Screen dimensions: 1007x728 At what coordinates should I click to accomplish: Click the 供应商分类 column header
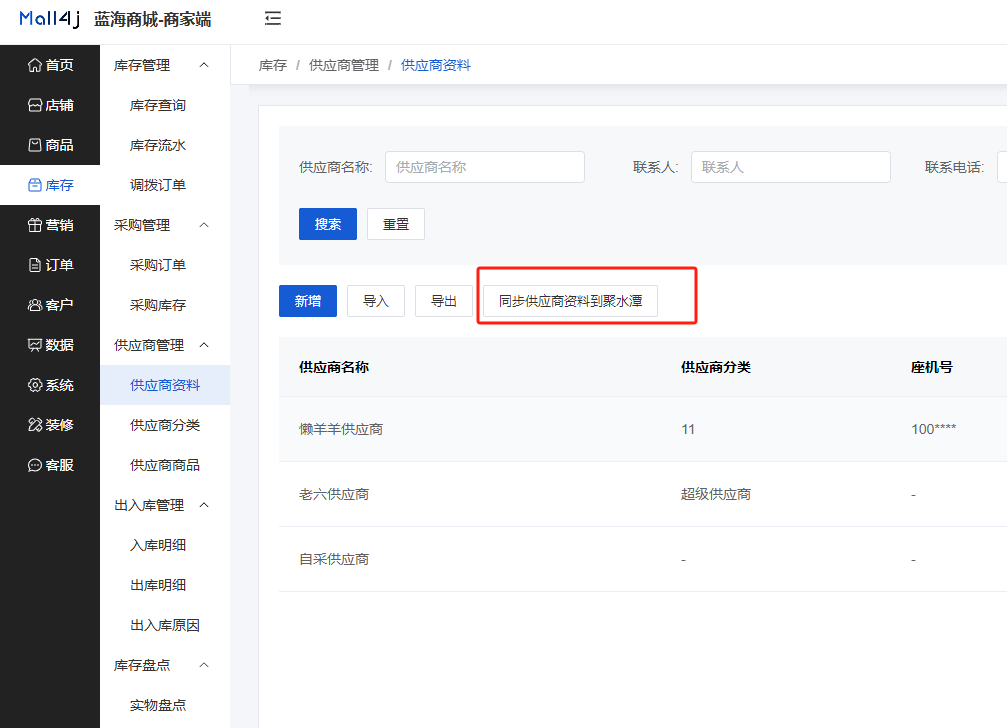(x=715, y=367)
